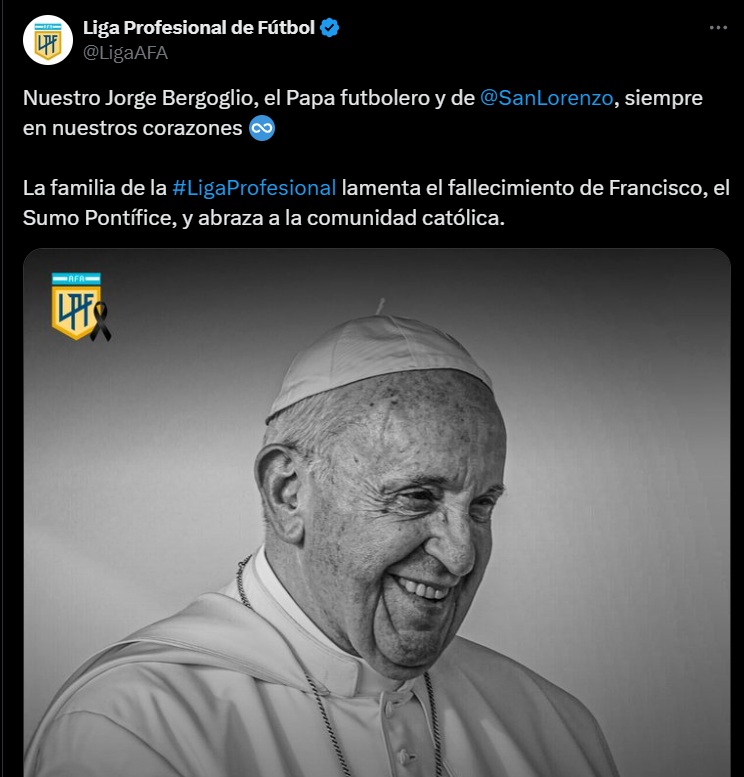The image size is (744, 777).
Task: Follow the @SanLorenzo mention link
Action: (547, 98)
